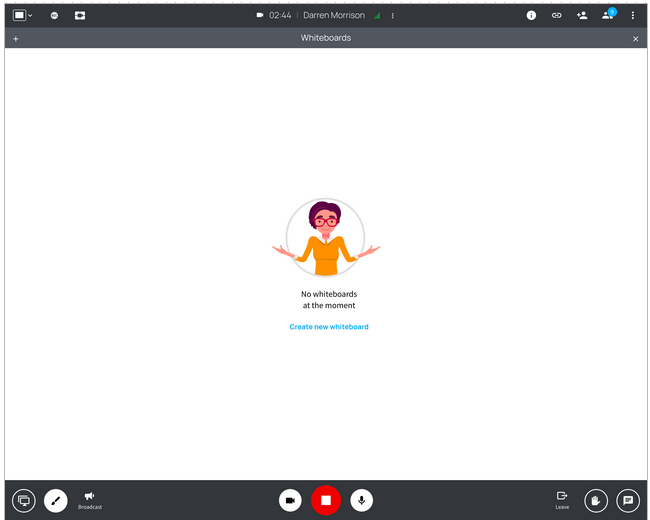Start screen sharing button
650x520 pixels.
click(x=24, y=501)
